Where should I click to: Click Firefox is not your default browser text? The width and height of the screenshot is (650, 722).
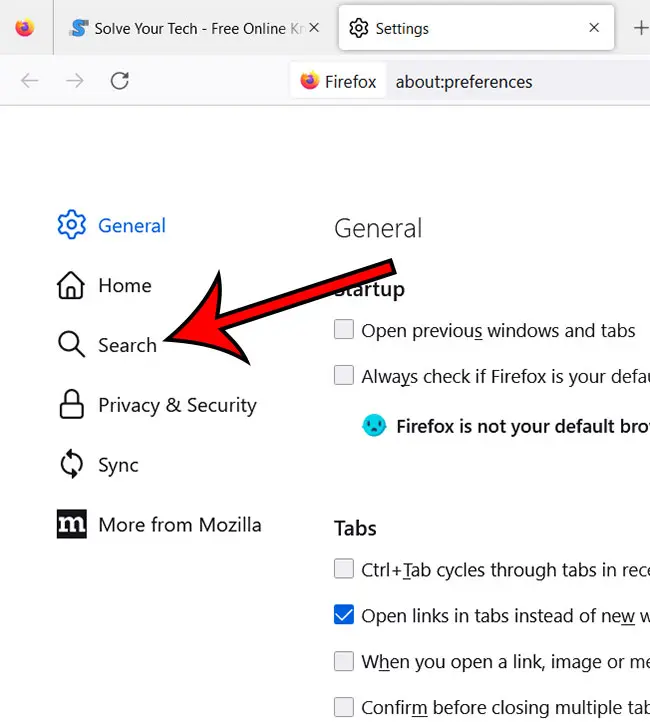523,426
